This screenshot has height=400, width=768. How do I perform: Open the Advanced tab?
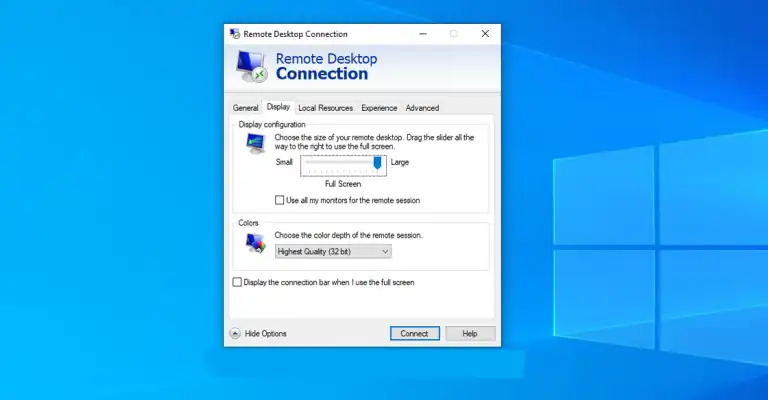tap(422, 108)
